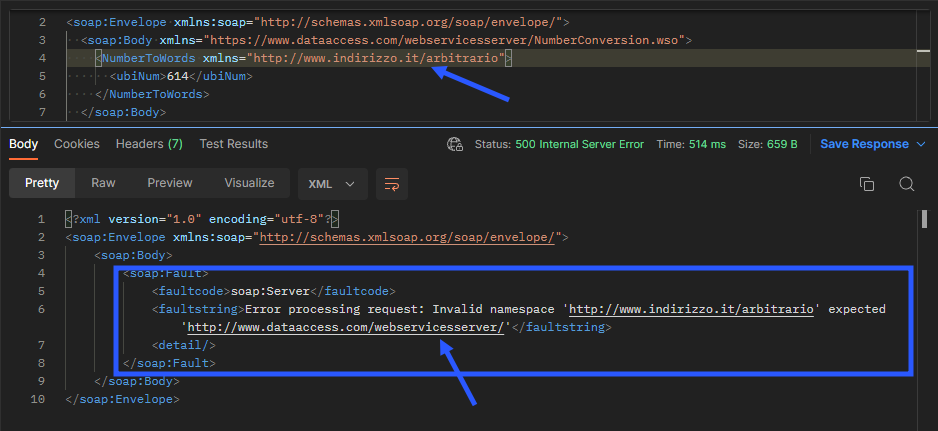The width and height of the screenshot is (938, 431).
Task: Enable the Visualize response view
Action: pos(249,183)
